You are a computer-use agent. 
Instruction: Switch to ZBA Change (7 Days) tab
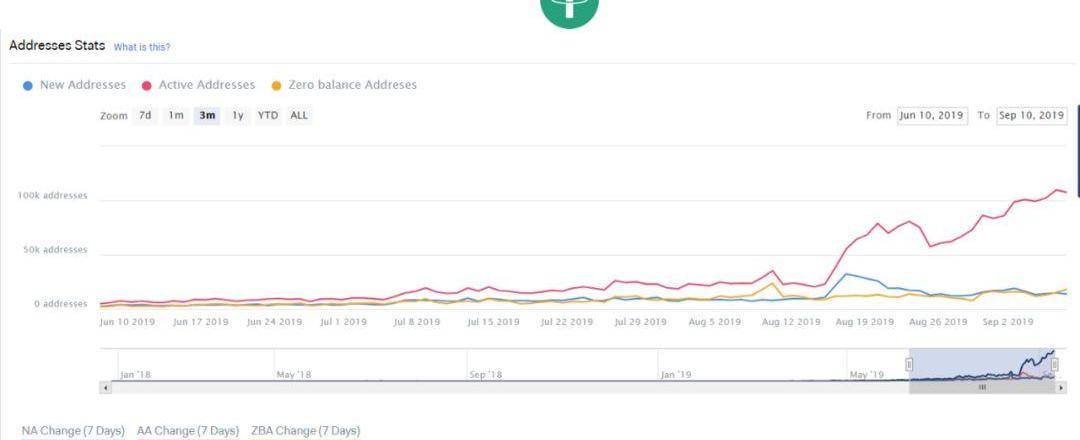click(x=305, y=431)
